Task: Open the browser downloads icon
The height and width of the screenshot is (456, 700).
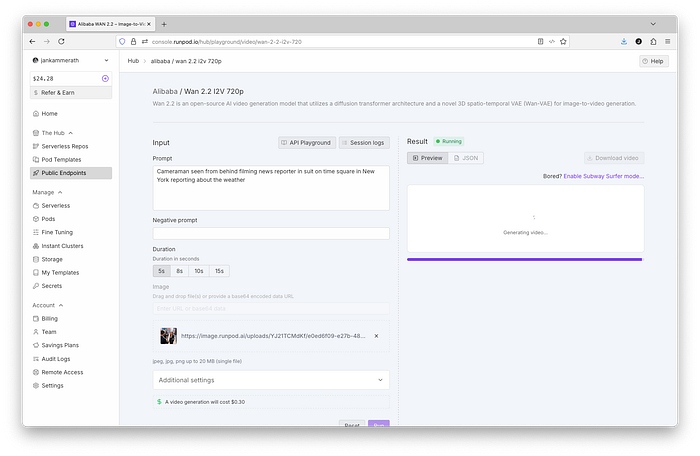Action: point(624,42)
